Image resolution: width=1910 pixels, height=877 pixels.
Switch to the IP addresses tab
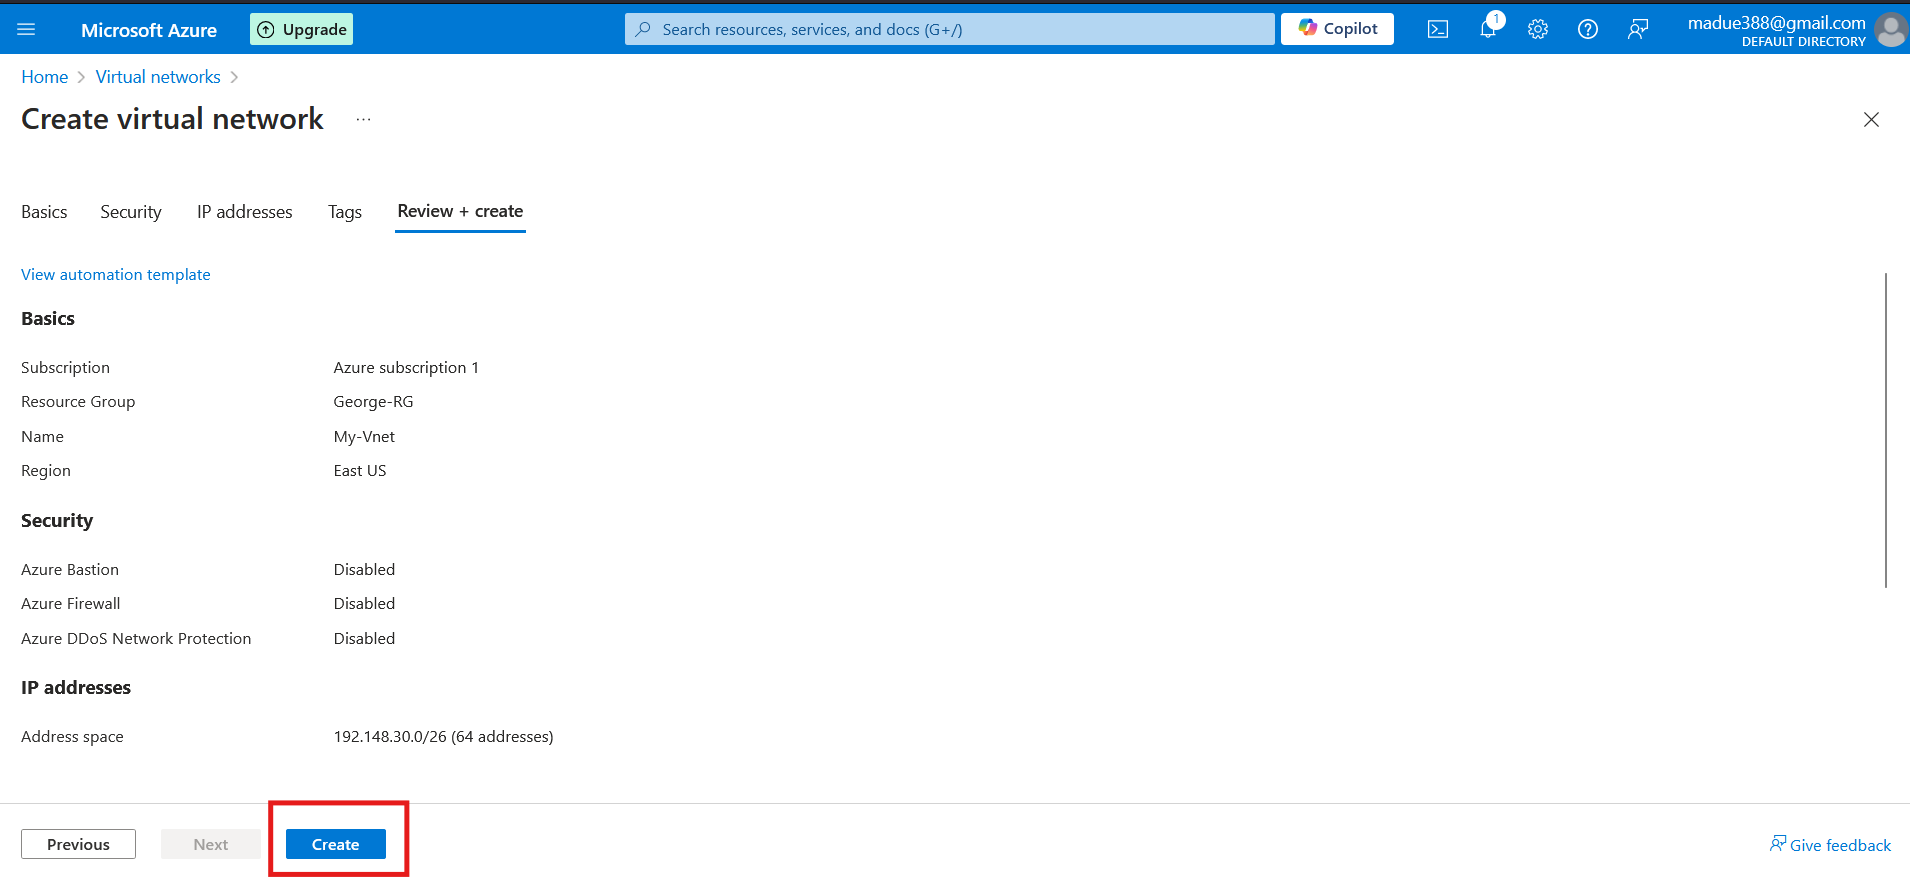(245, 212)
